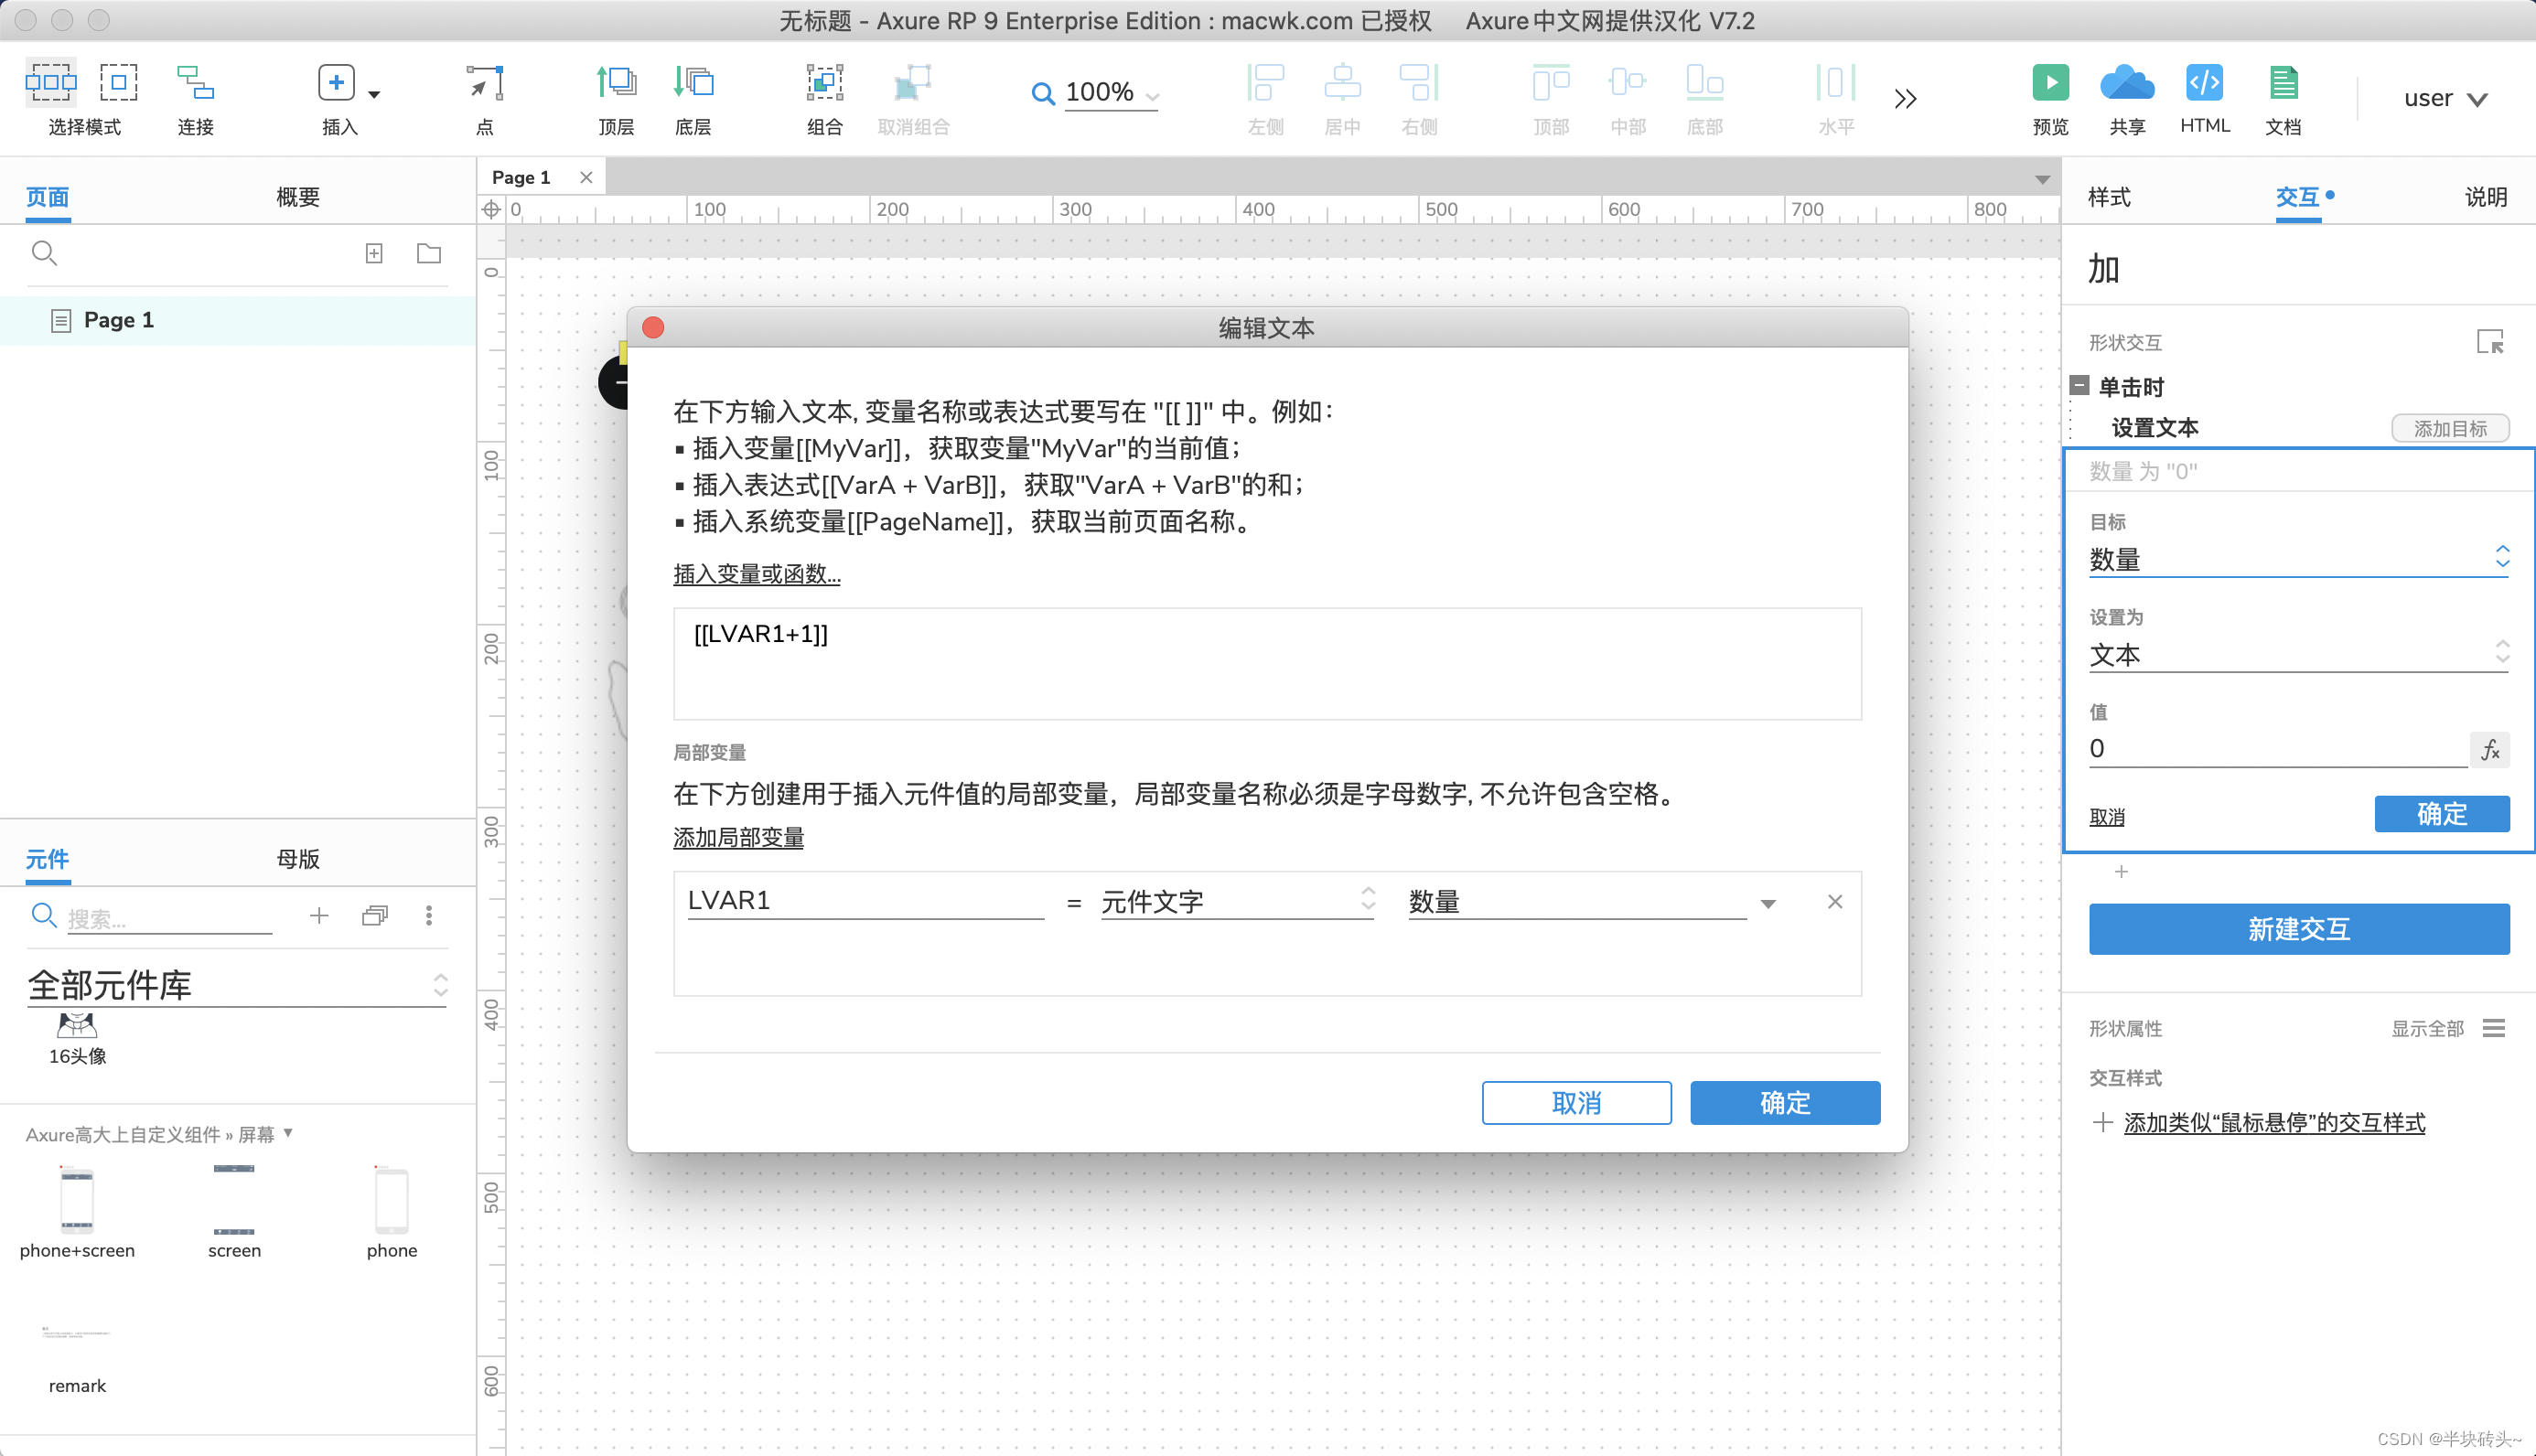Click the Share (共享) cloud icon

(2127, 82)
